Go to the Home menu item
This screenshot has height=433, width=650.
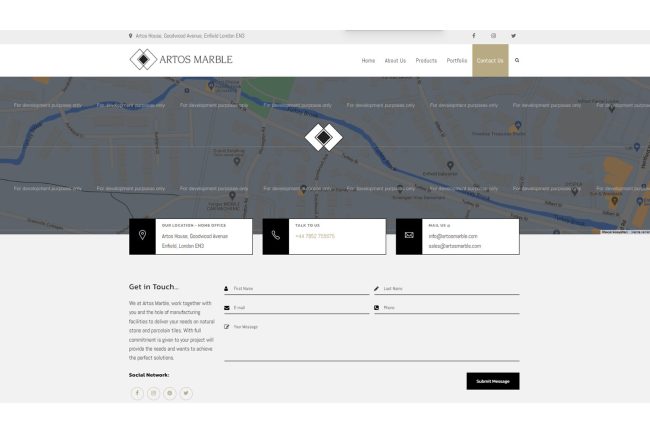coord(368,60)
